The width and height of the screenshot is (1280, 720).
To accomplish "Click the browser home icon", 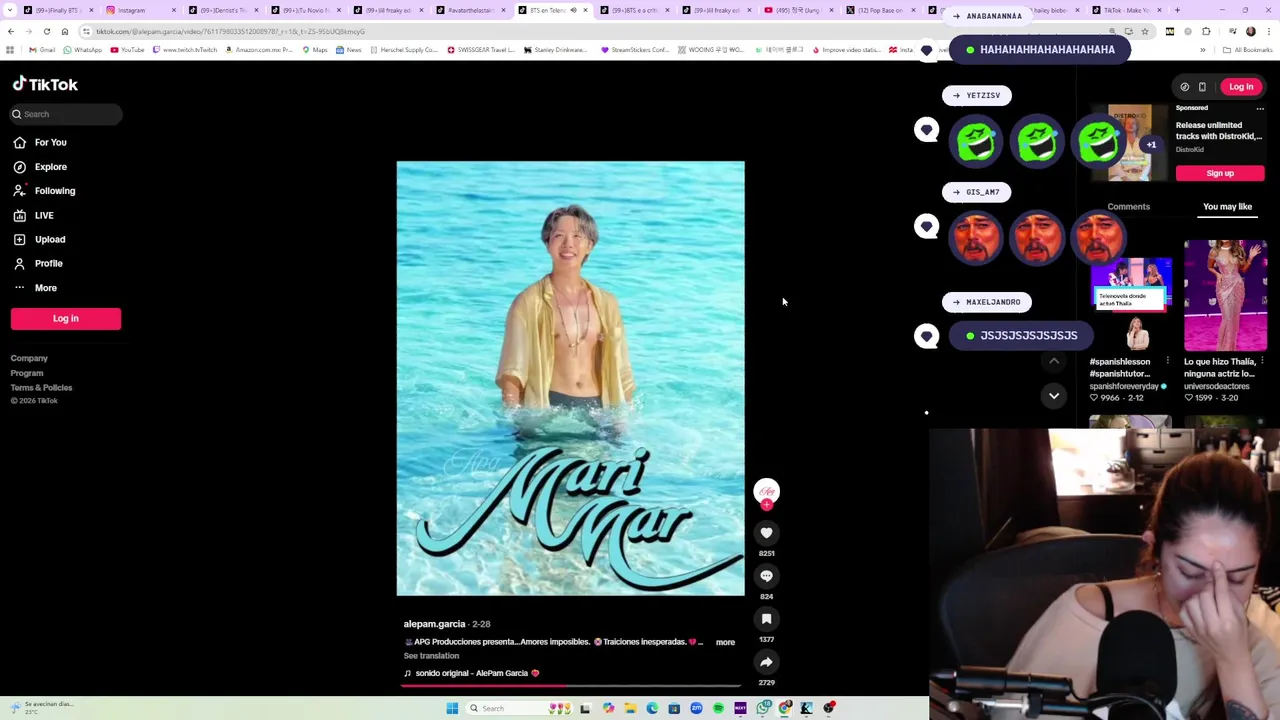I will click(x=65, y=32).
